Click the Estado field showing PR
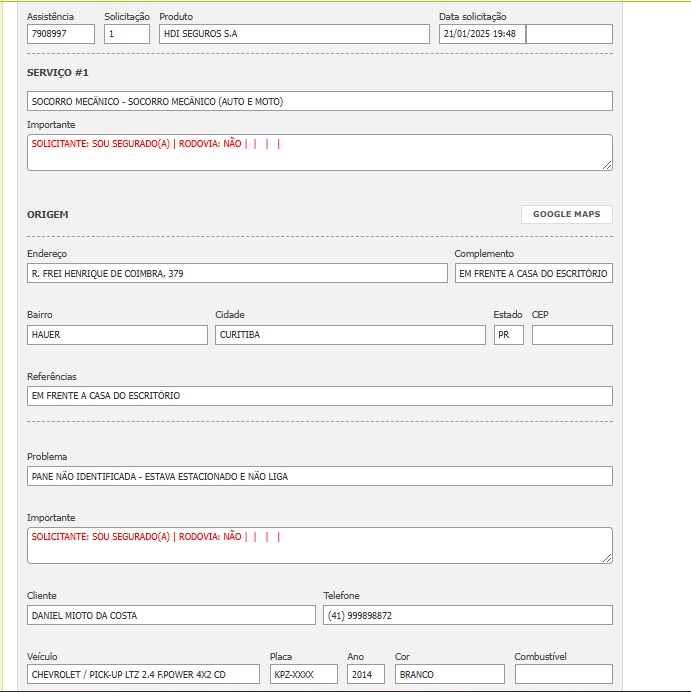This screenshot has width=691, height=692. pyautogui.click(x=508, y=335)
